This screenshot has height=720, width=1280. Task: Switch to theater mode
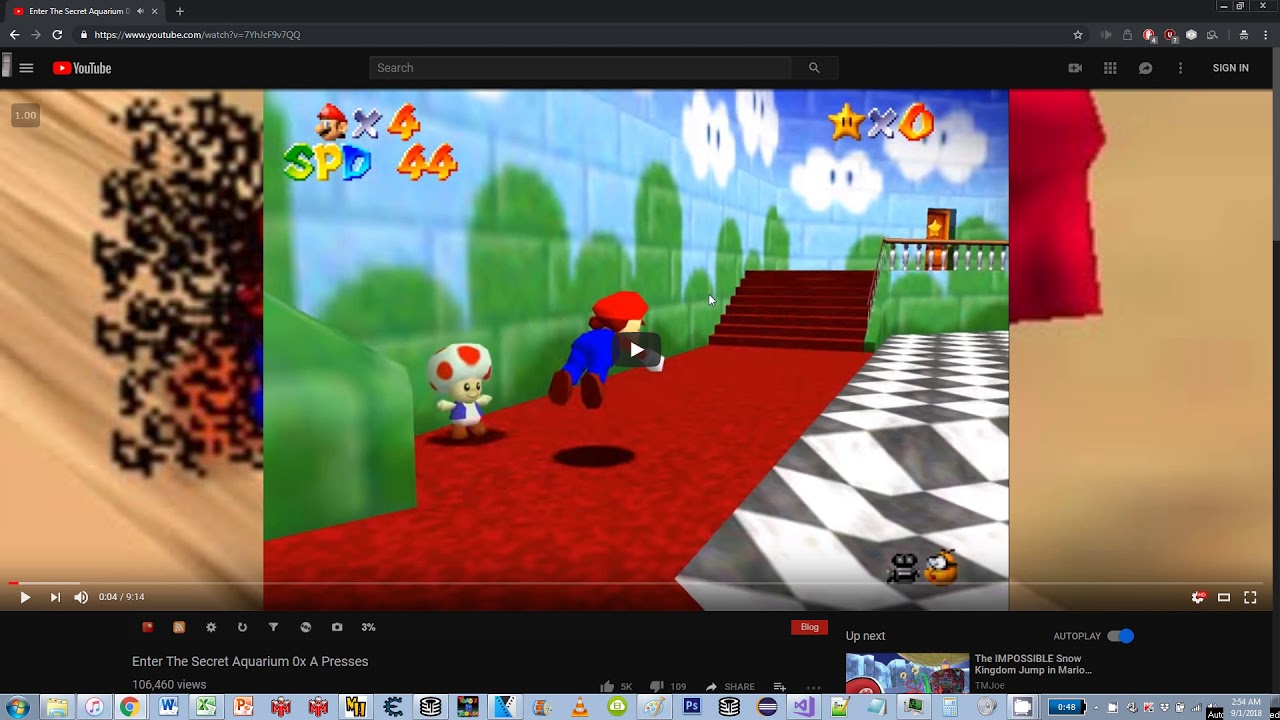pyautogui.click(x=1224, y=597)
